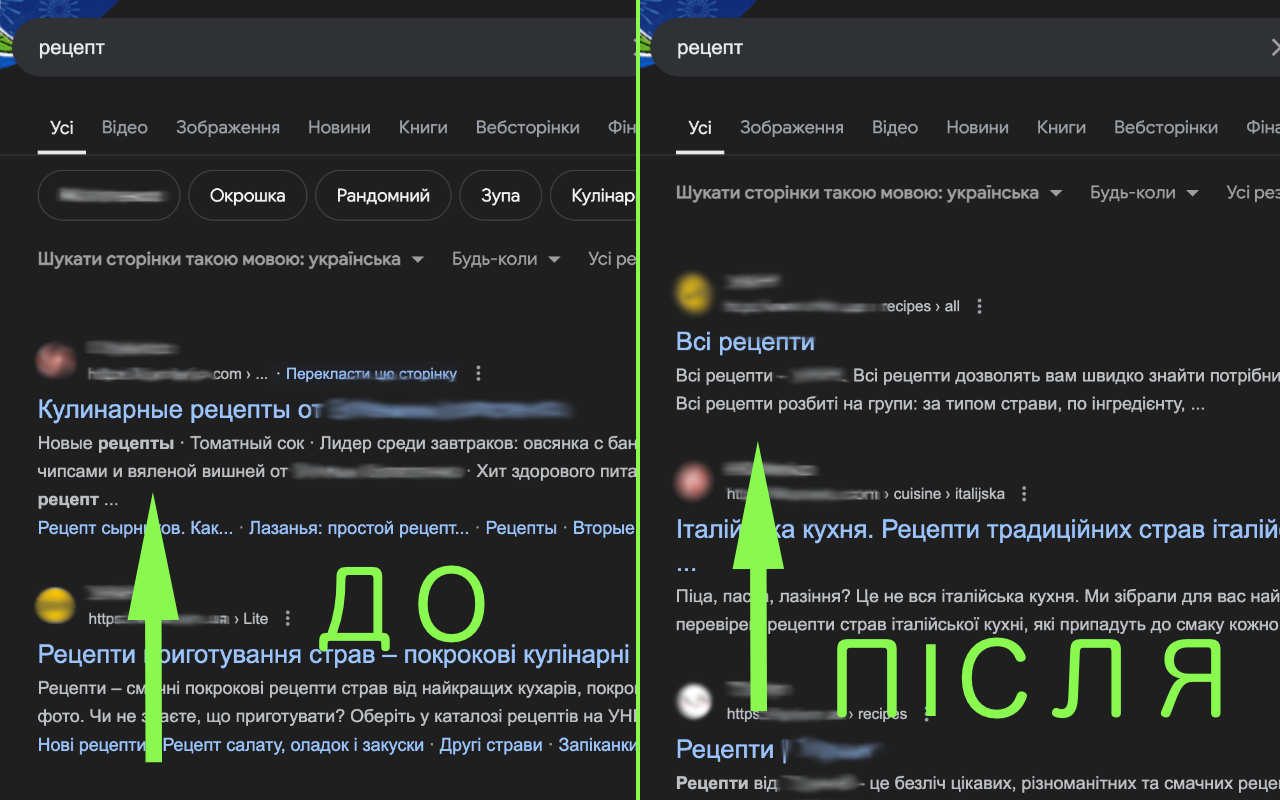Open the three-dot menu on the Італійська кухня result

click(1023, 493)
